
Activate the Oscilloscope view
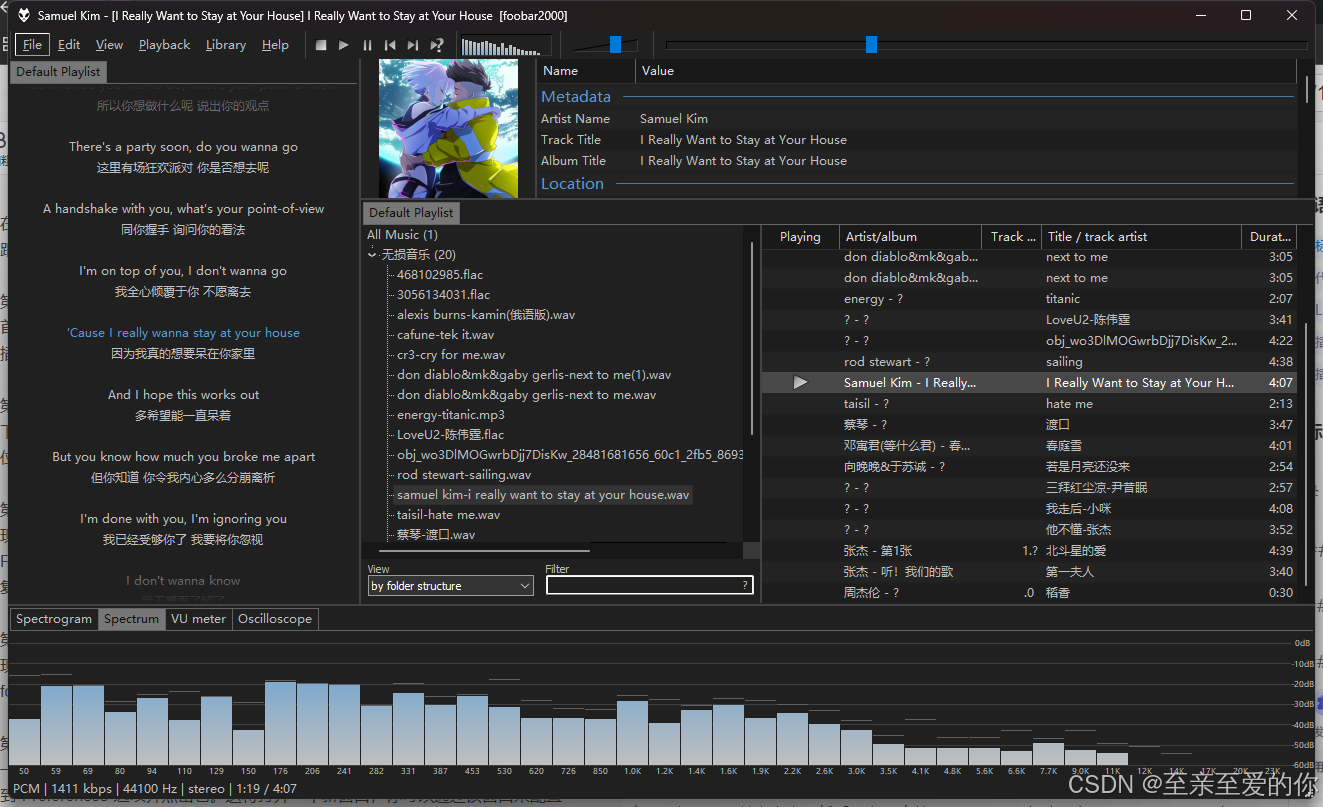point(275,618)
